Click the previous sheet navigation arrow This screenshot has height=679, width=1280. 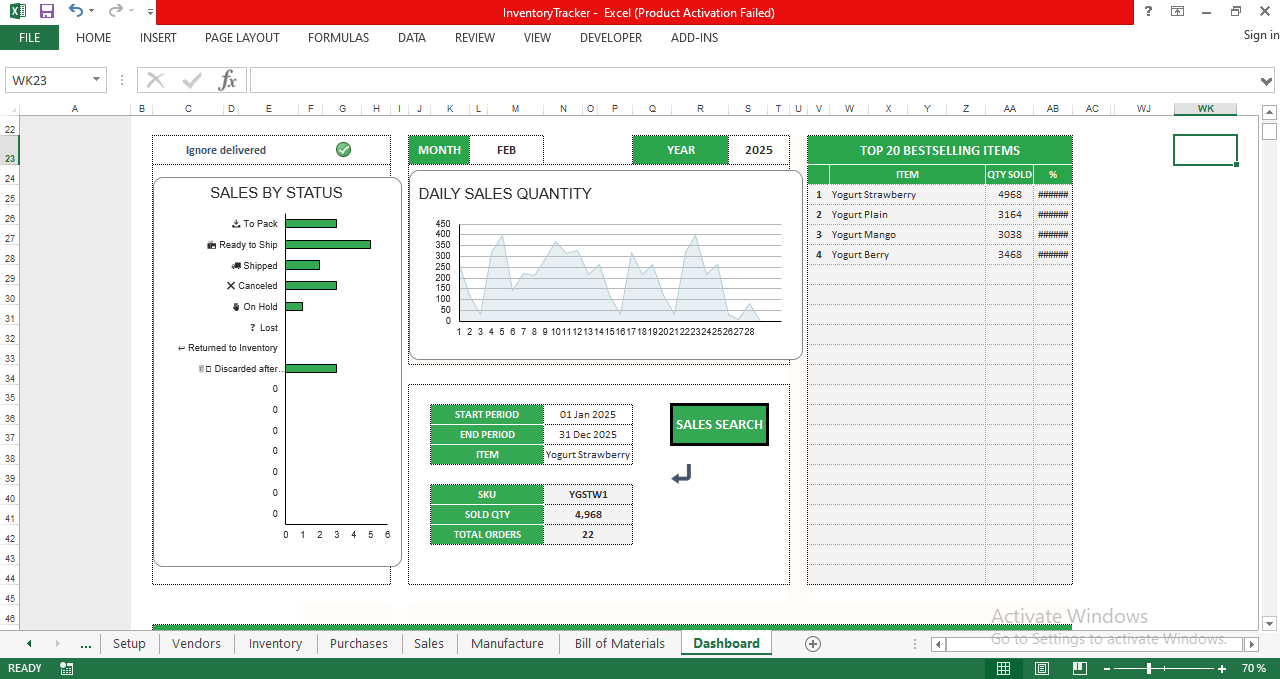point(29,644)
